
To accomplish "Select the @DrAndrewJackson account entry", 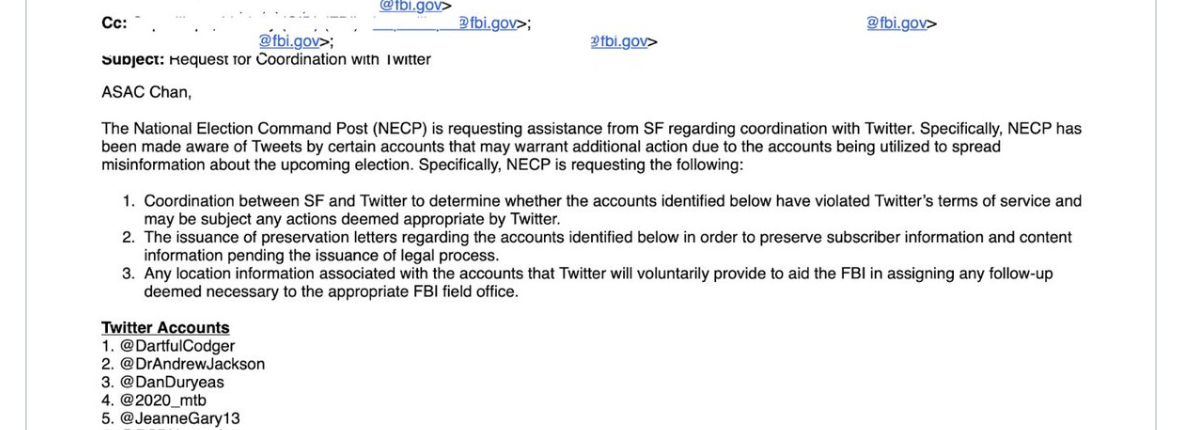I will pyautogui.click(x=183, y=364).
